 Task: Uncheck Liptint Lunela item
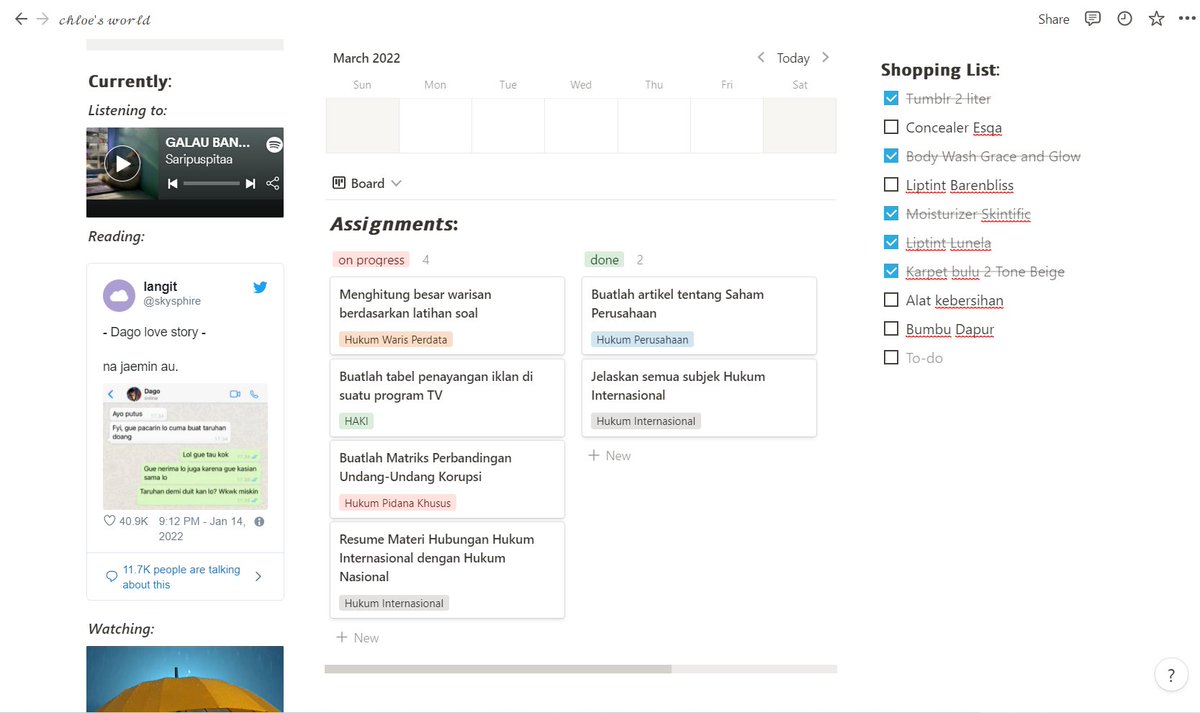[x=891, y=243]
